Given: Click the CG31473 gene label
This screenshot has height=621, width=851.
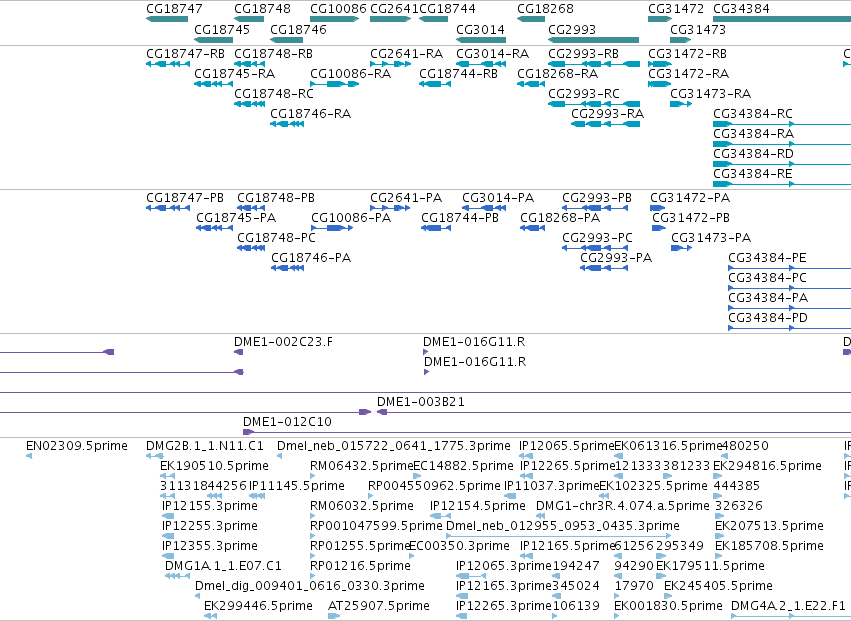Looking at the screenshot, I should click(x=698, y=29).
